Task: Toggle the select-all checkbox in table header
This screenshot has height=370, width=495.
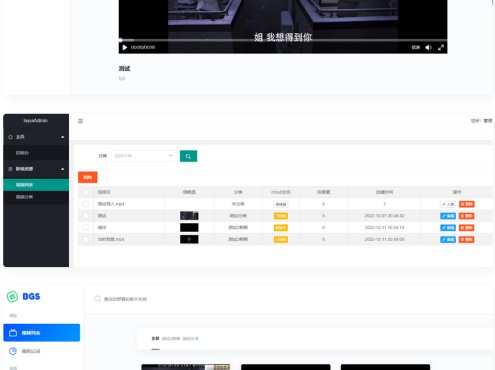Action: [x=86, y=192]
